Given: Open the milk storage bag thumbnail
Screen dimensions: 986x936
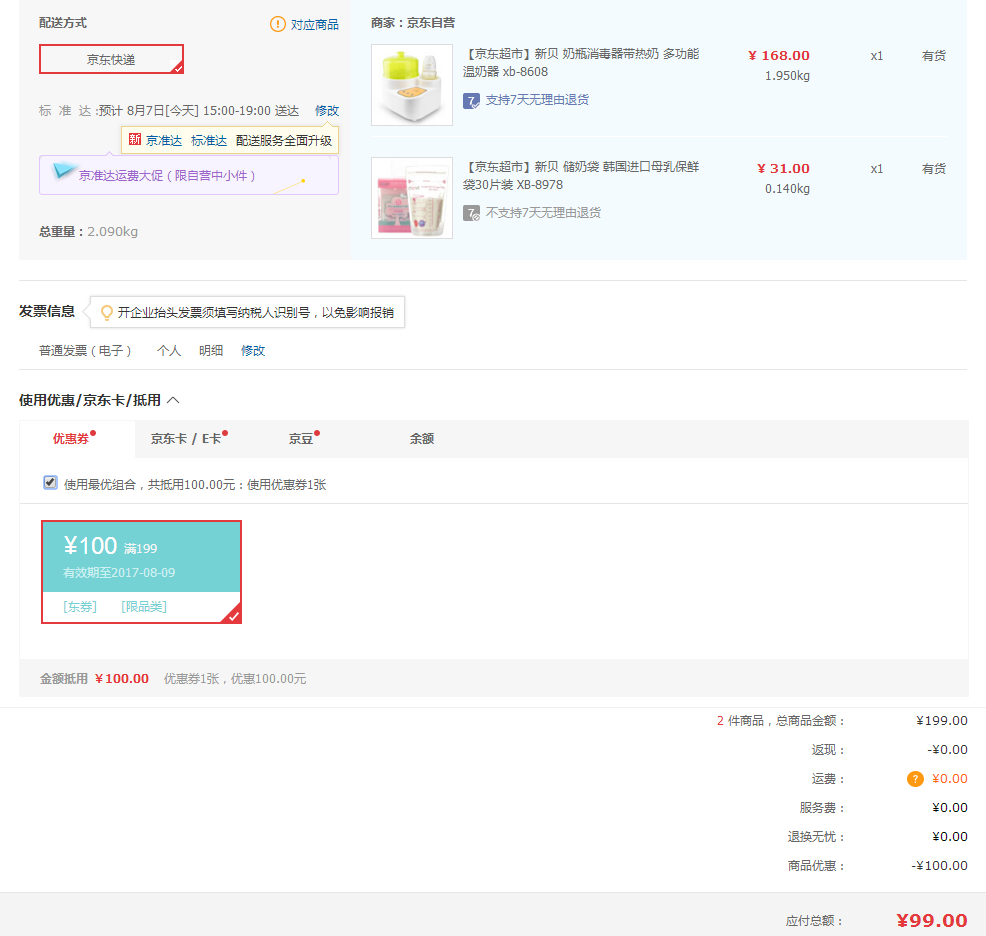Looking at the screenshot, I should coord(412,198).
